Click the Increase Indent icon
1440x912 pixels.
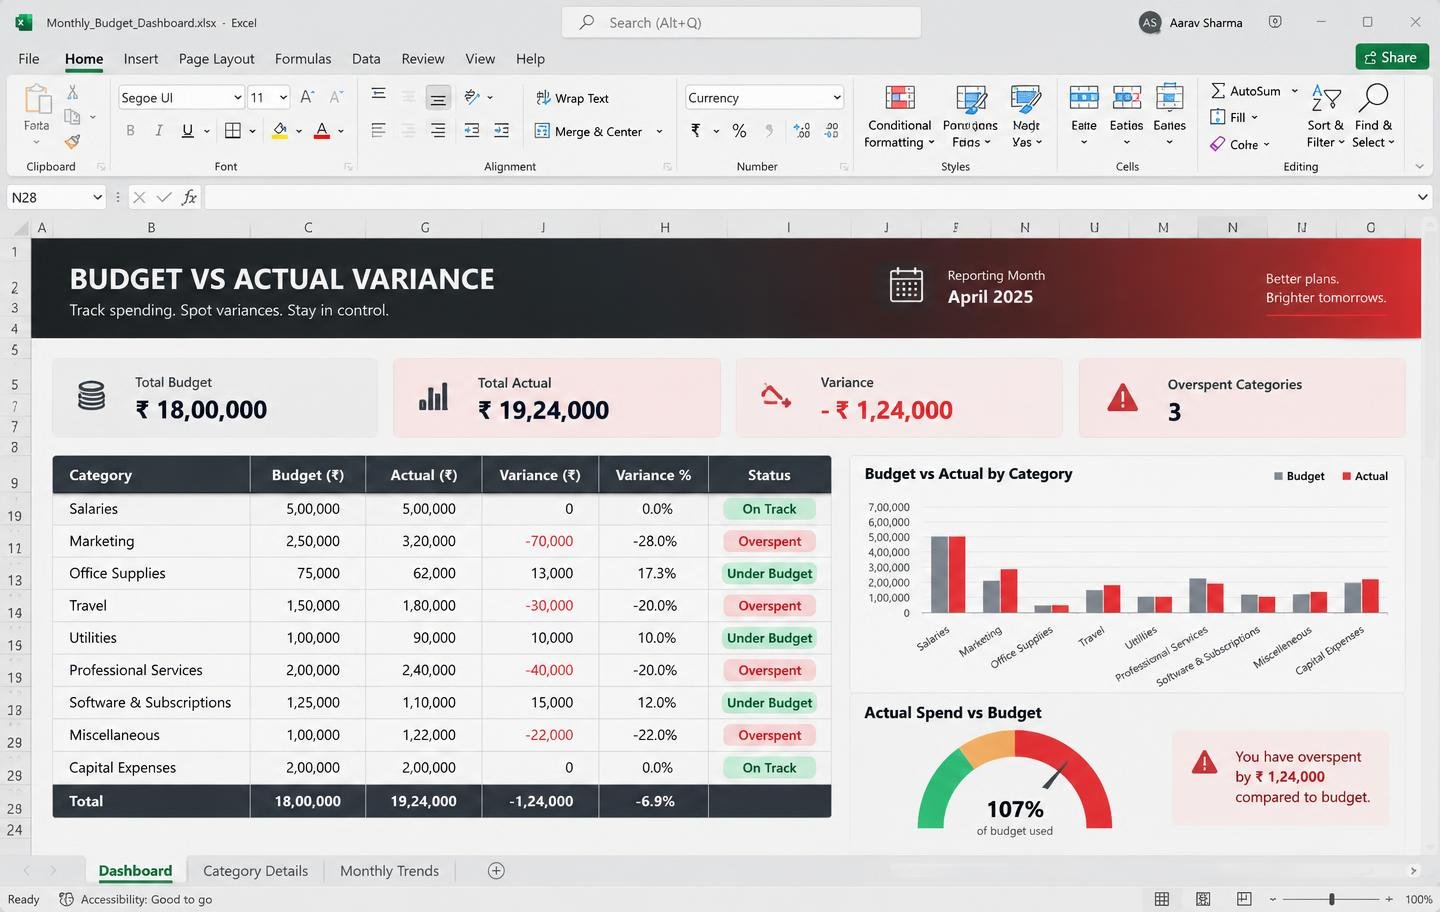coord(501,130)
